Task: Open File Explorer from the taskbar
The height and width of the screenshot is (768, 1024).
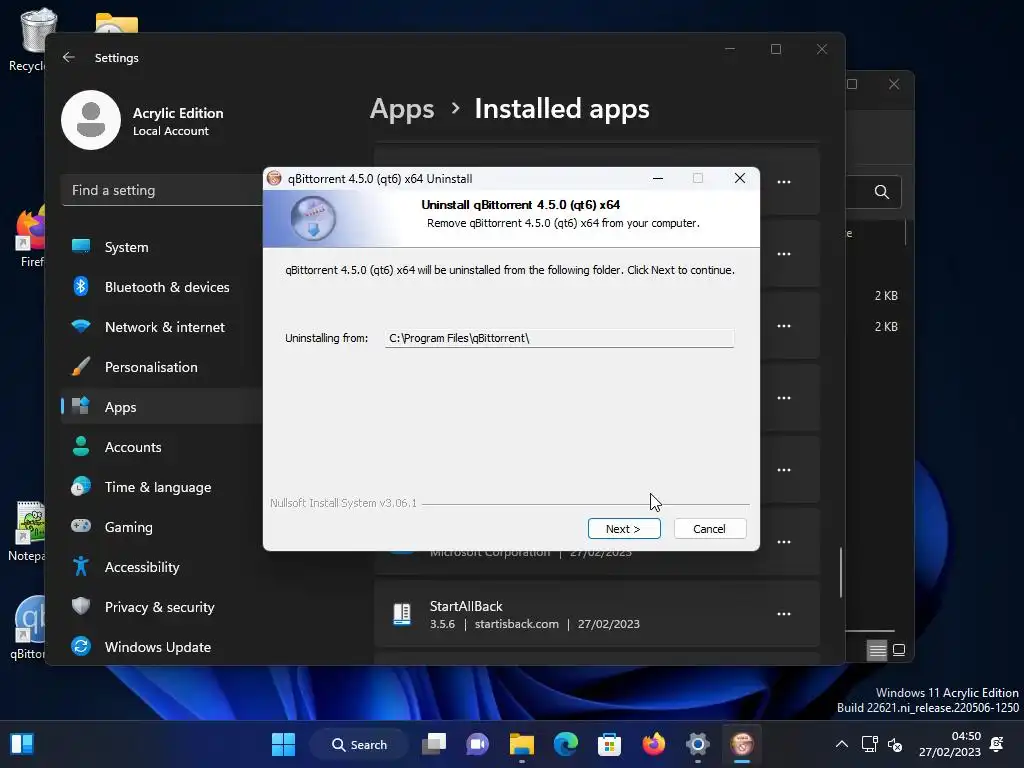Action: tap(522, 744)
